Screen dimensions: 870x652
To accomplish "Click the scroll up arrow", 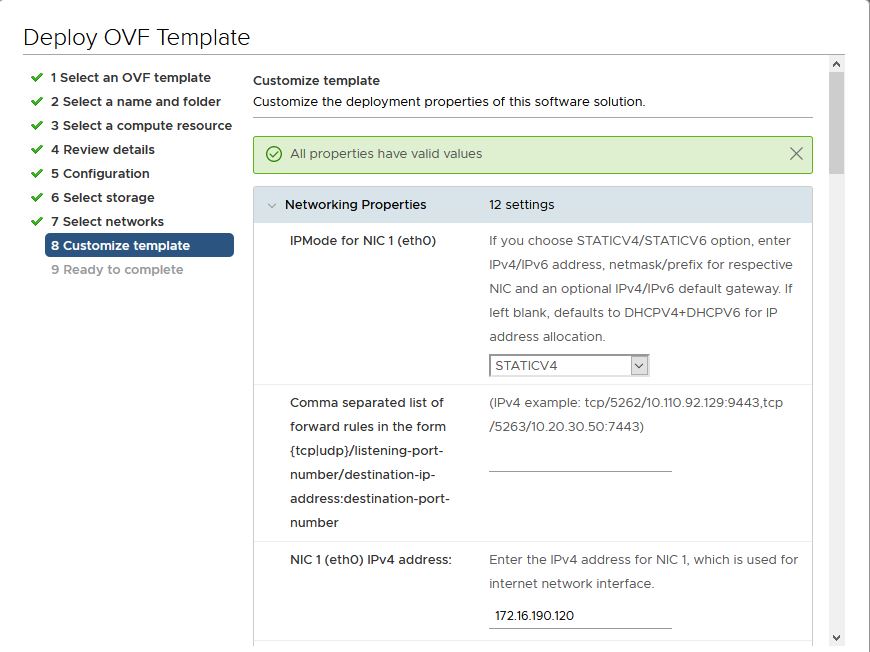I will pos(836,64).
